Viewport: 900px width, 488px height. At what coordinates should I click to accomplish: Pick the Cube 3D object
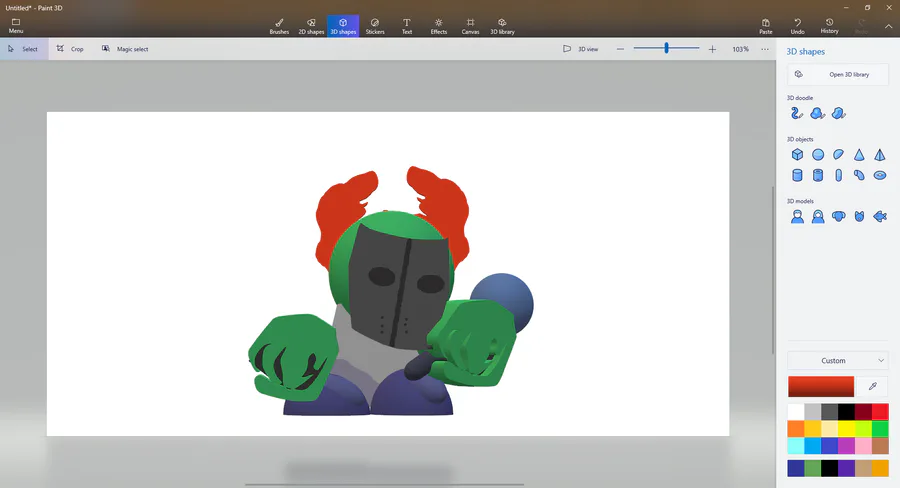pyautogui.click(x=797, y=154)
